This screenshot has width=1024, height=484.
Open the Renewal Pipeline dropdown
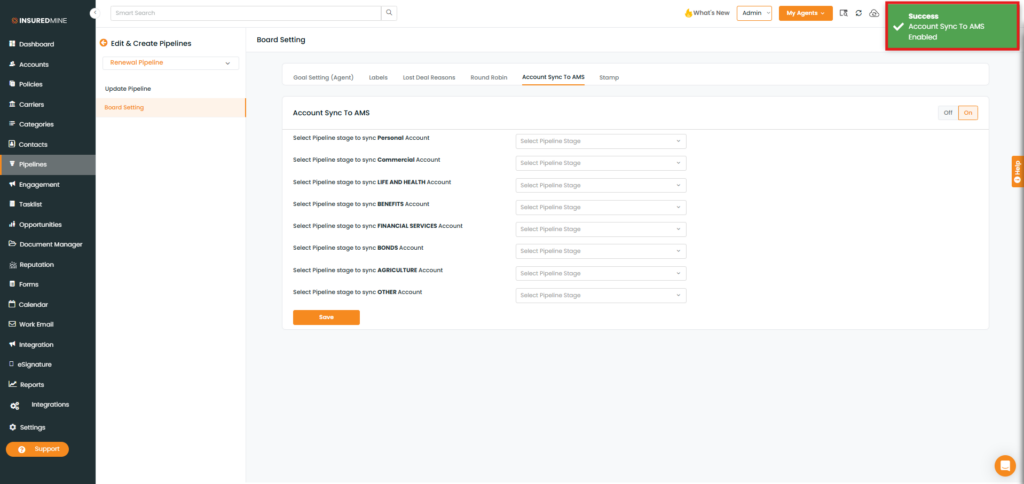(170, 63)
